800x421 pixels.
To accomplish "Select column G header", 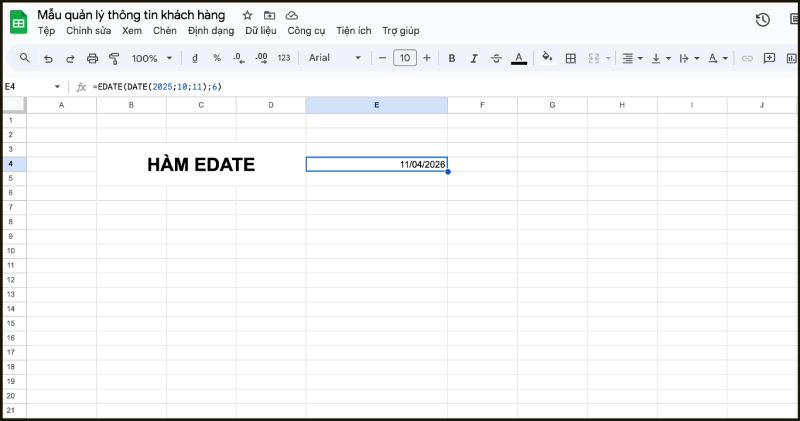I will 552,105.
